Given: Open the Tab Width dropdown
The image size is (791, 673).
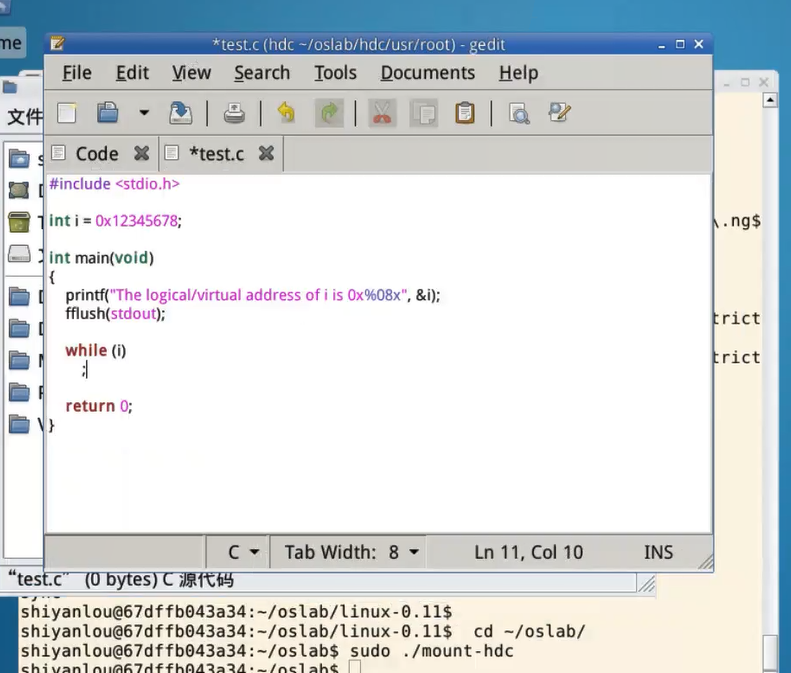Looking at the screenshot, I should click(x=352, y=552).
